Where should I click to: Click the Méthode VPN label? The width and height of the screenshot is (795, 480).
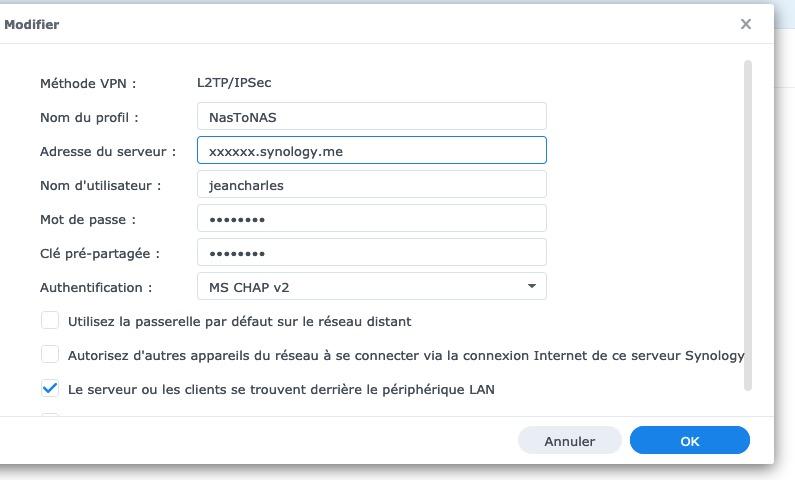87,83
